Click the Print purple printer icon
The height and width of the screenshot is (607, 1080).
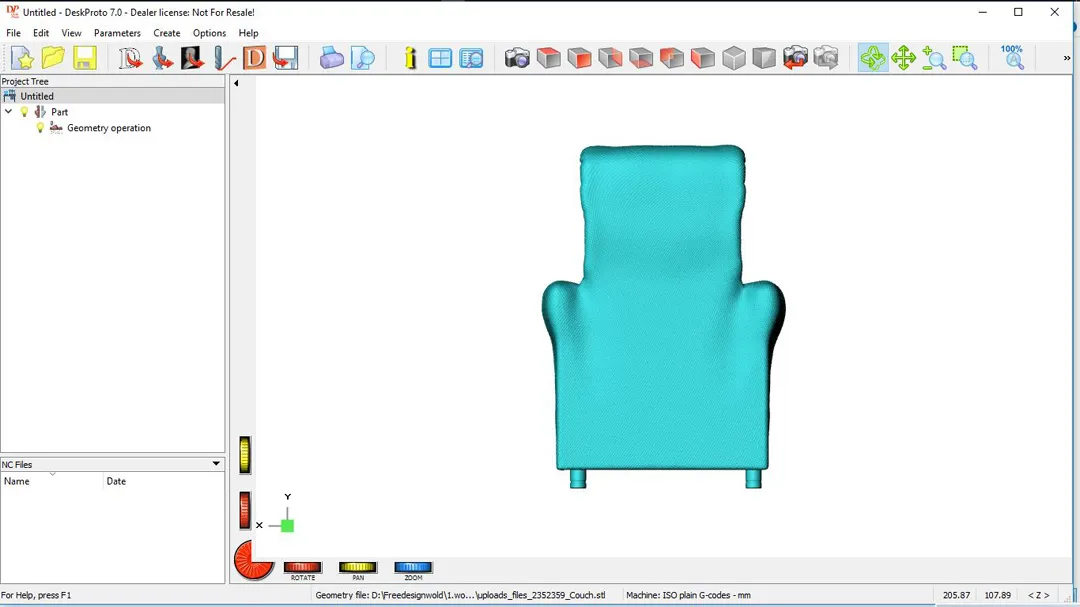point(332,58)
